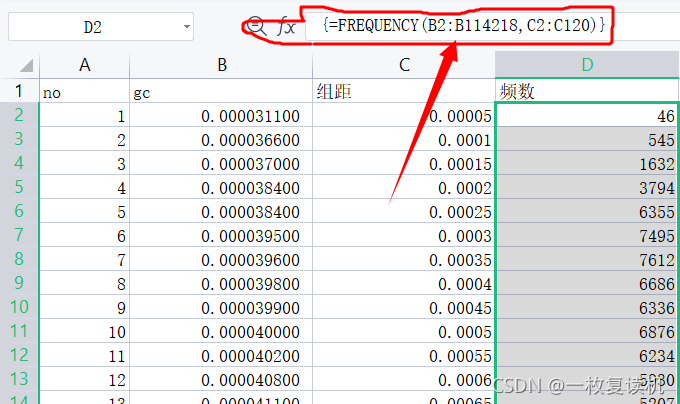Click the frequency cell 1632
The image size is (680, 404).
pyautogui.click(x=587, y=163)
